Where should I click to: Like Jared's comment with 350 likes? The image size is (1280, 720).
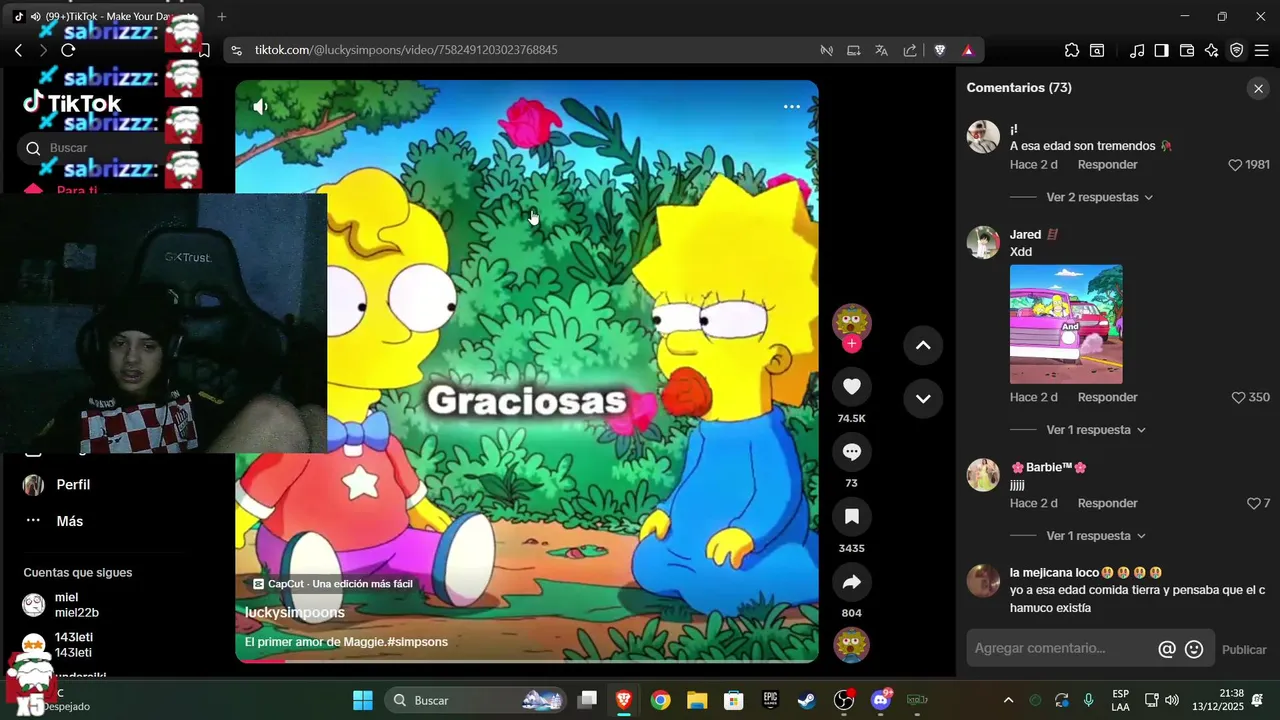point(1238,398)
